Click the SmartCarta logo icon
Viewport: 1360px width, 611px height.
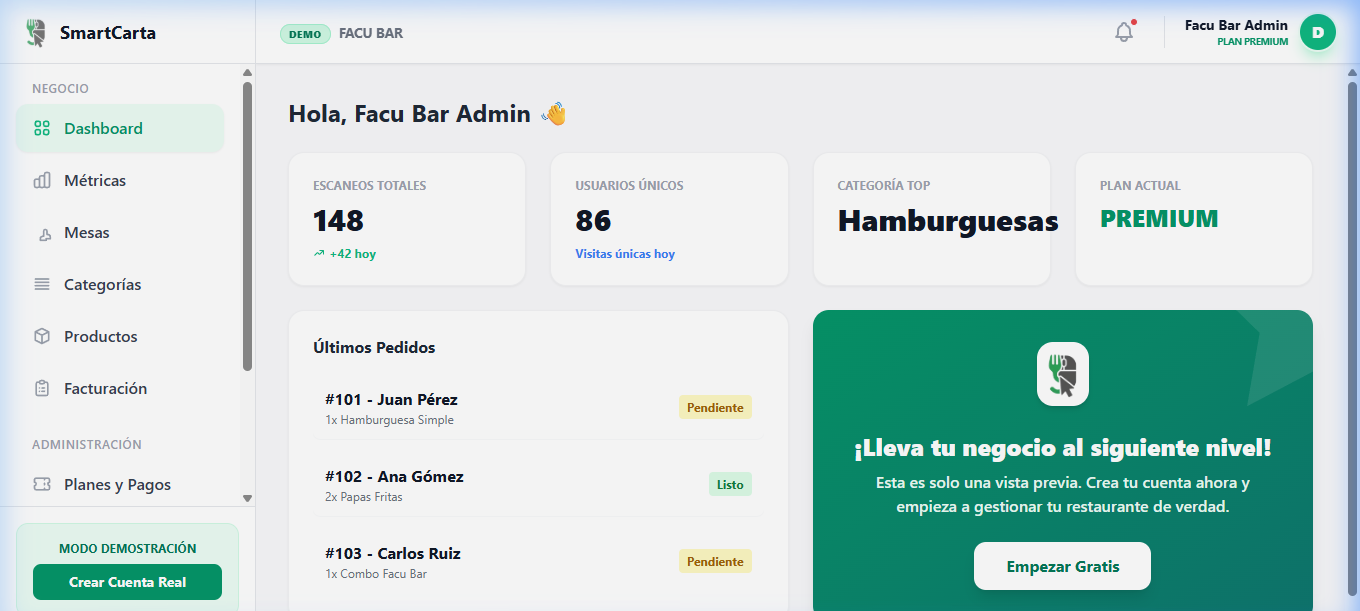37,33
